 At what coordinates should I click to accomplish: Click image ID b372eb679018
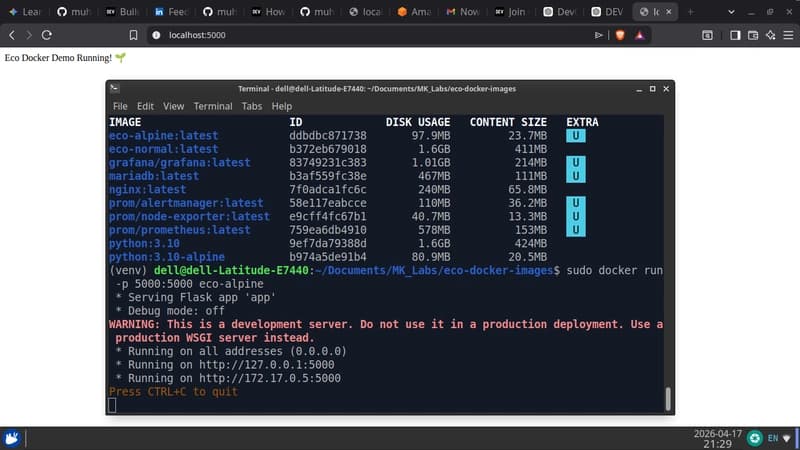328,149
